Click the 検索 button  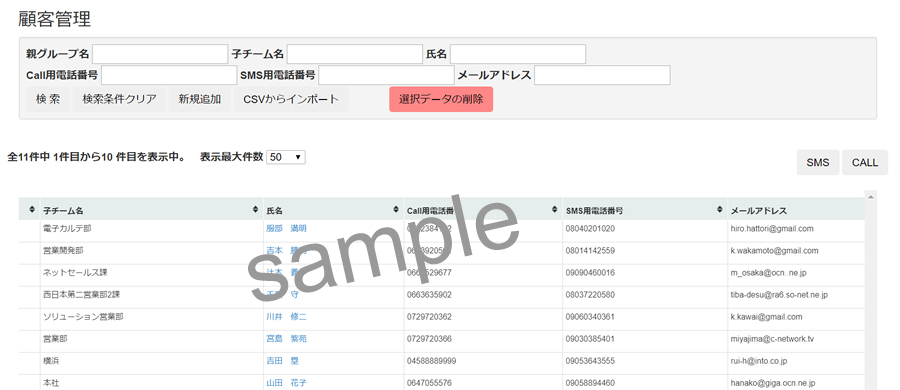pos(48,99)
